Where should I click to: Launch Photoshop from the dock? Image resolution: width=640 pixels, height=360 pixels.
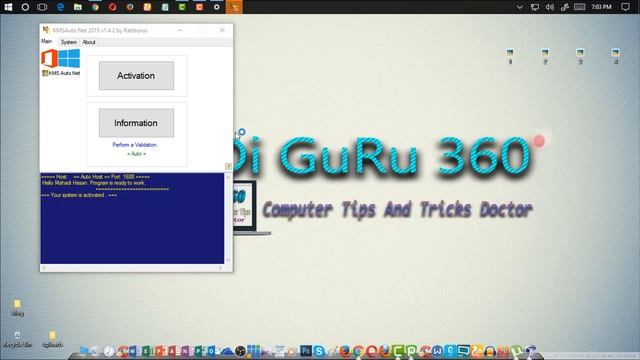pos(306,351)
